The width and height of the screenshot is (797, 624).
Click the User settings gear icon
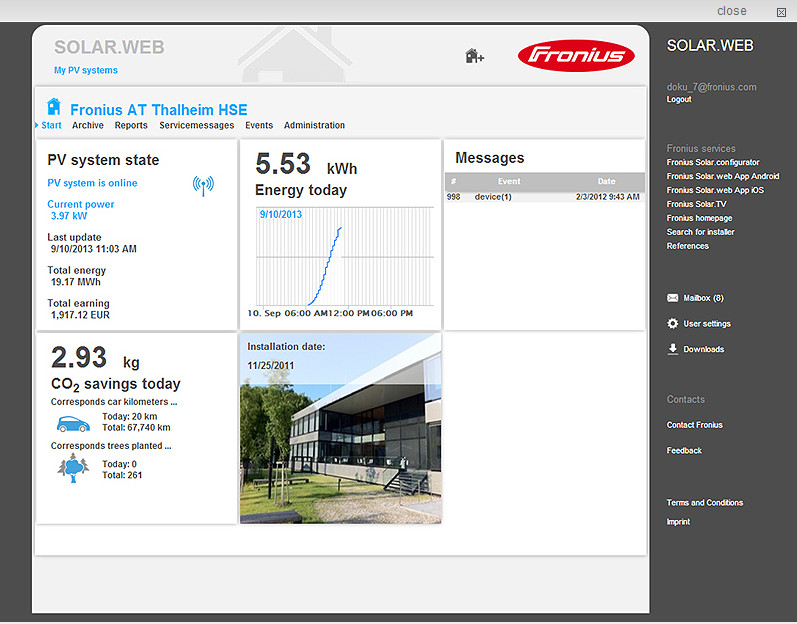(x=672, y=323)
